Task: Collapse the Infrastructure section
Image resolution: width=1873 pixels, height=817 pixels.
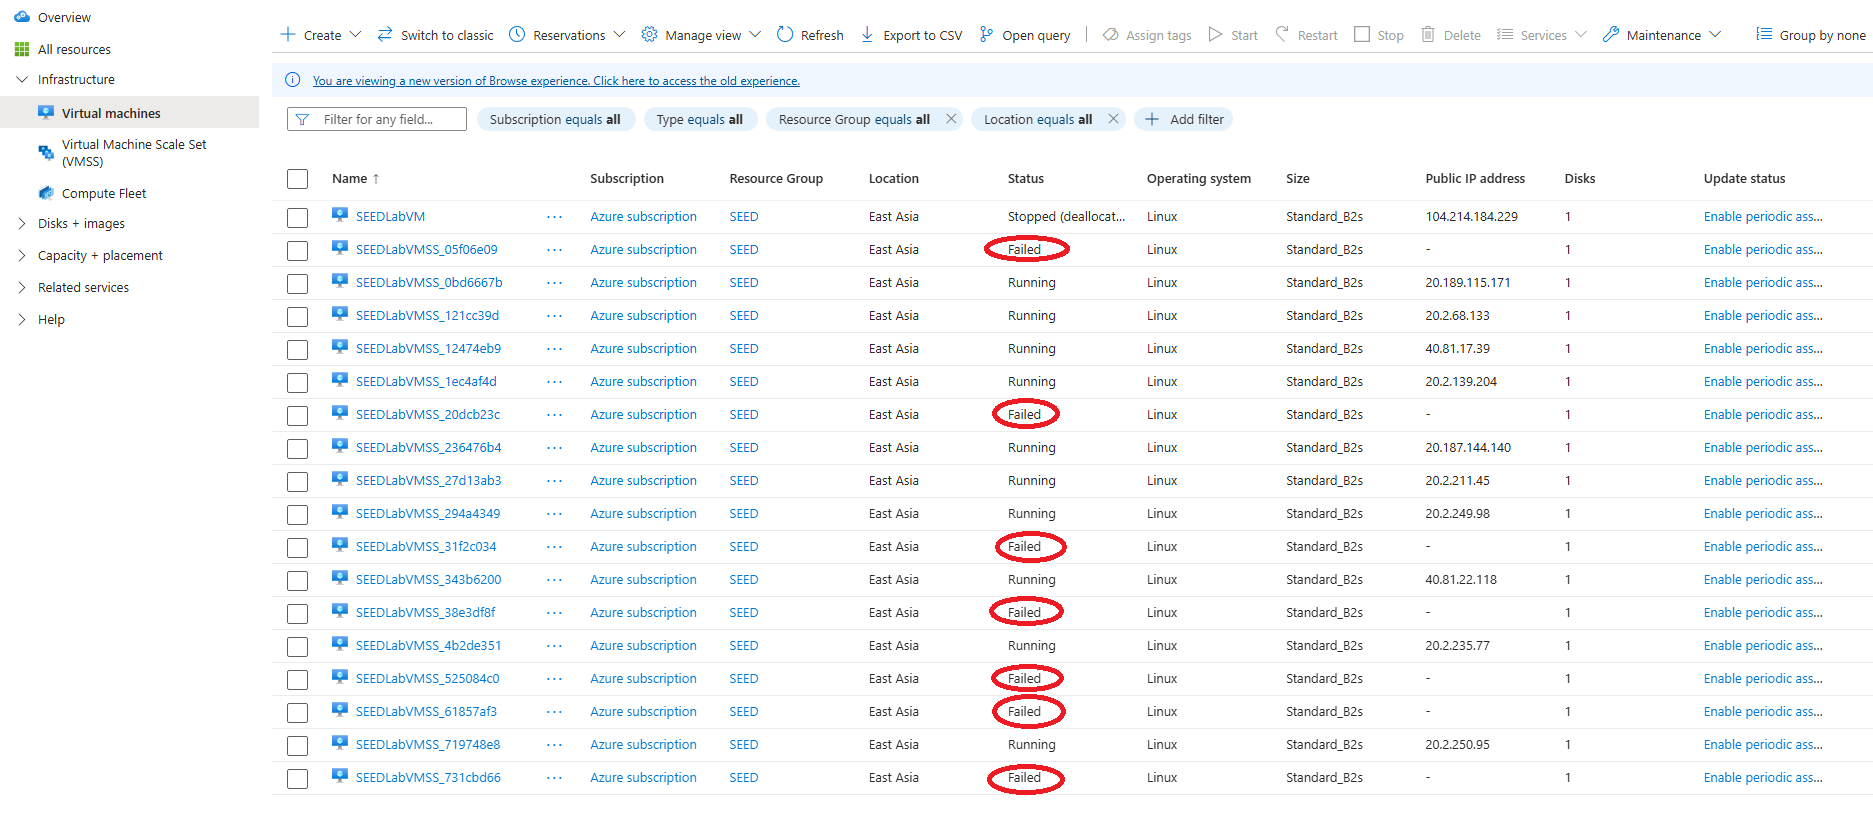Action: click(22, 79)
